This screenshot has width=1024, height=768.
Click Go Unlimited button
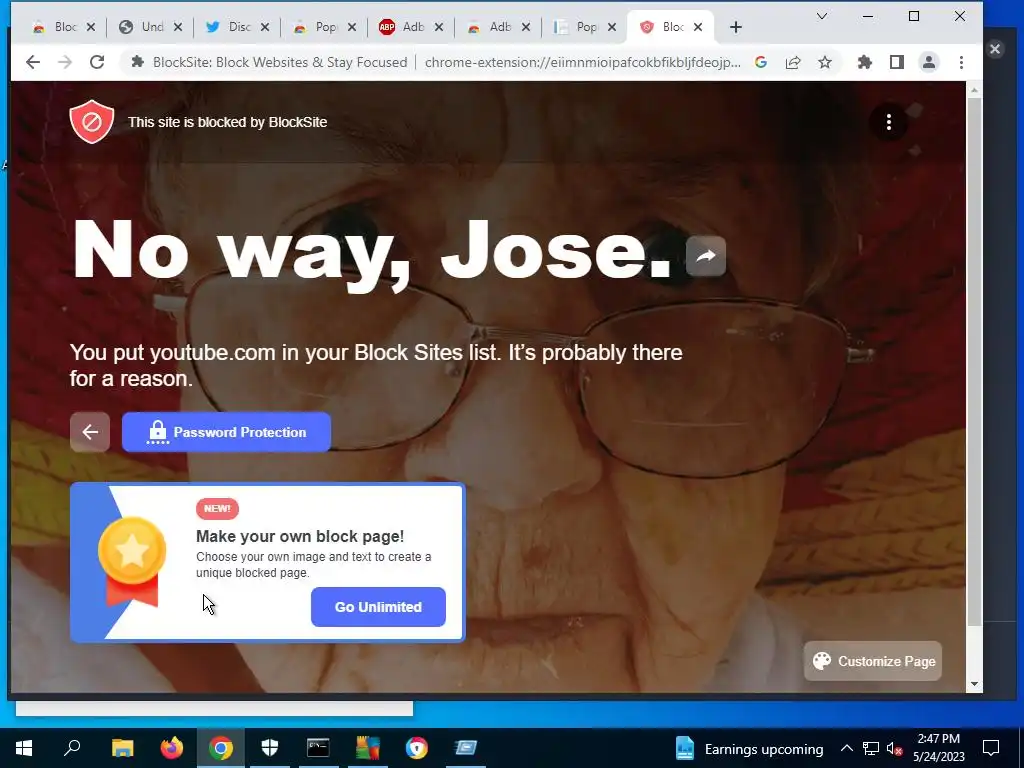(x=378, y=607)
